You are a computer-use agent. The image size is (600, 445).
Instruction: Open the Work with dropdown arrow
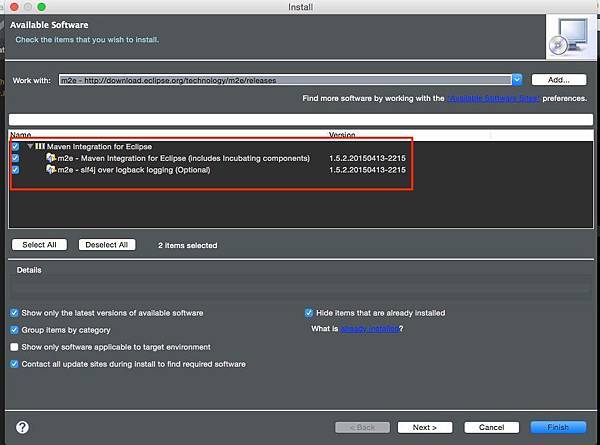tap(517, 80)
